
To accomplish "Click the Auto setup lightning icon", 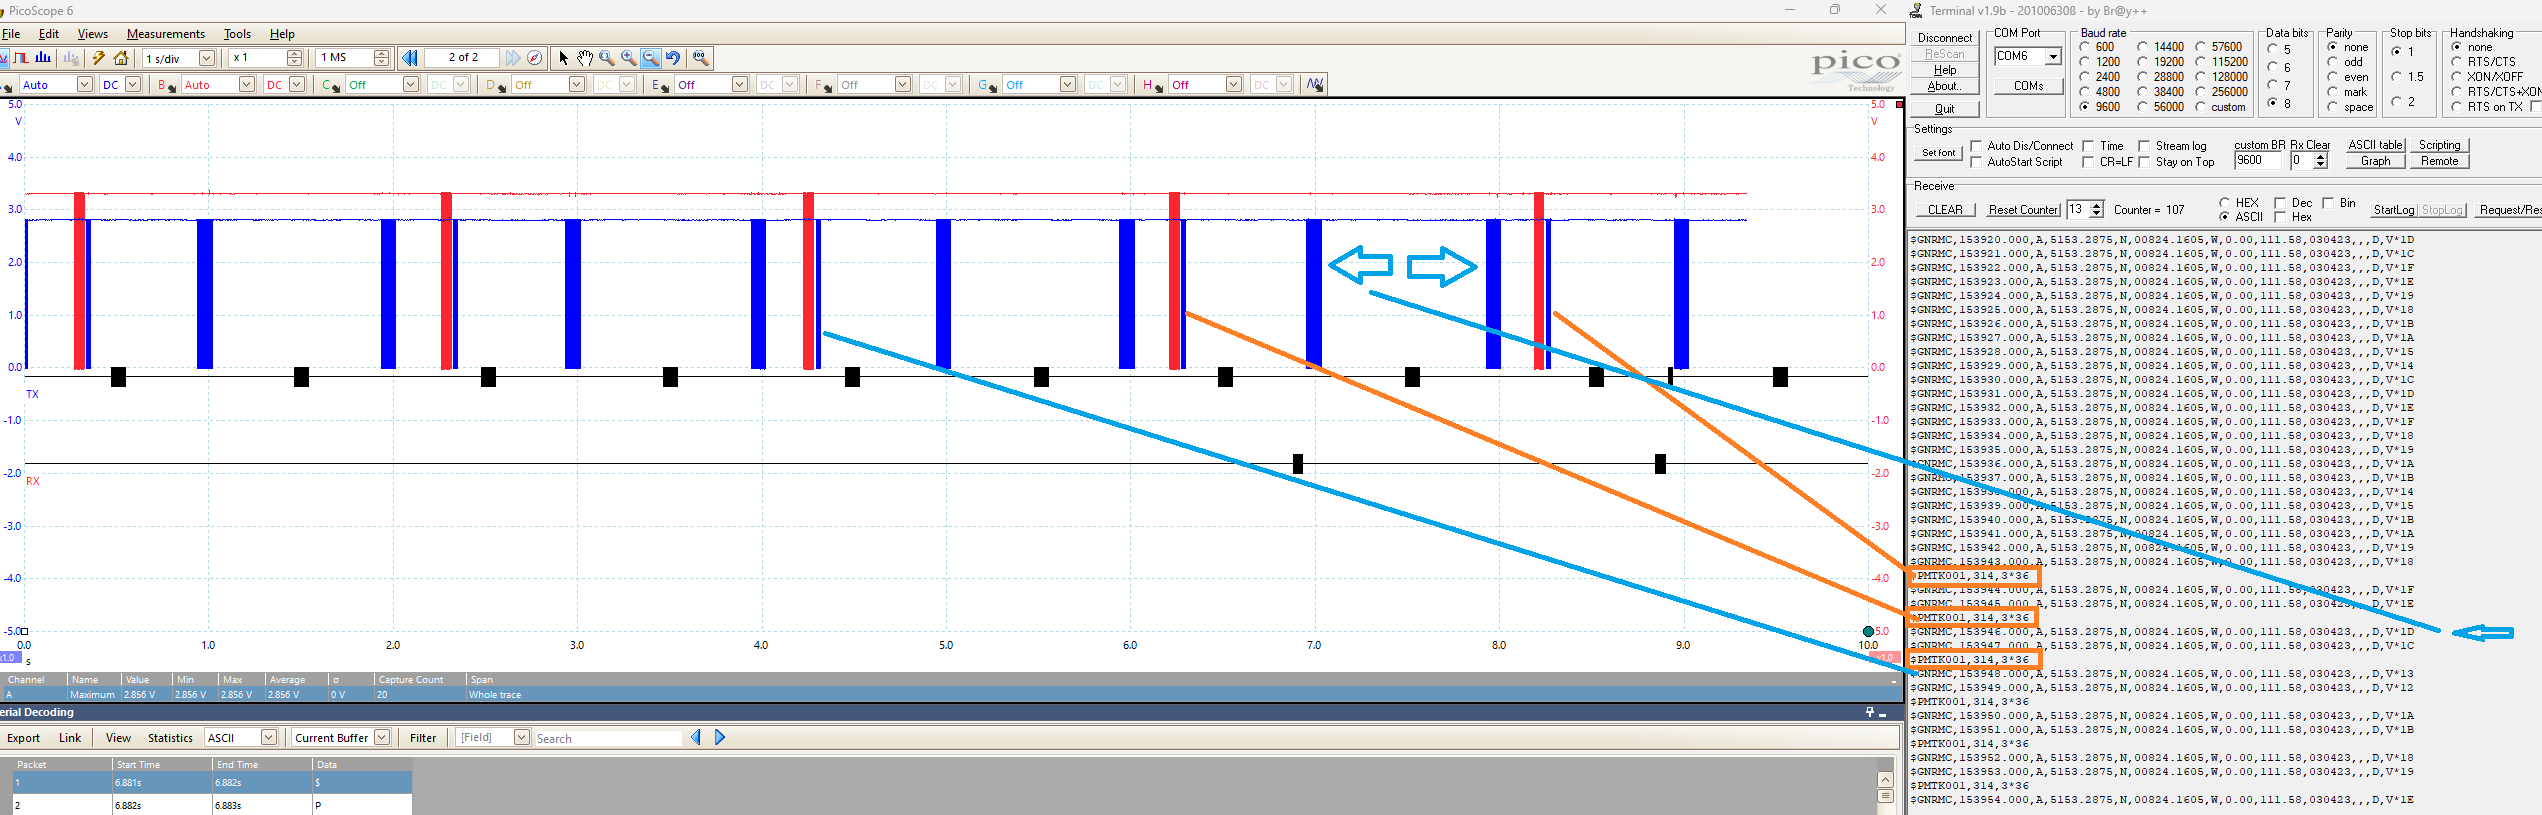I will click(98, 58).
